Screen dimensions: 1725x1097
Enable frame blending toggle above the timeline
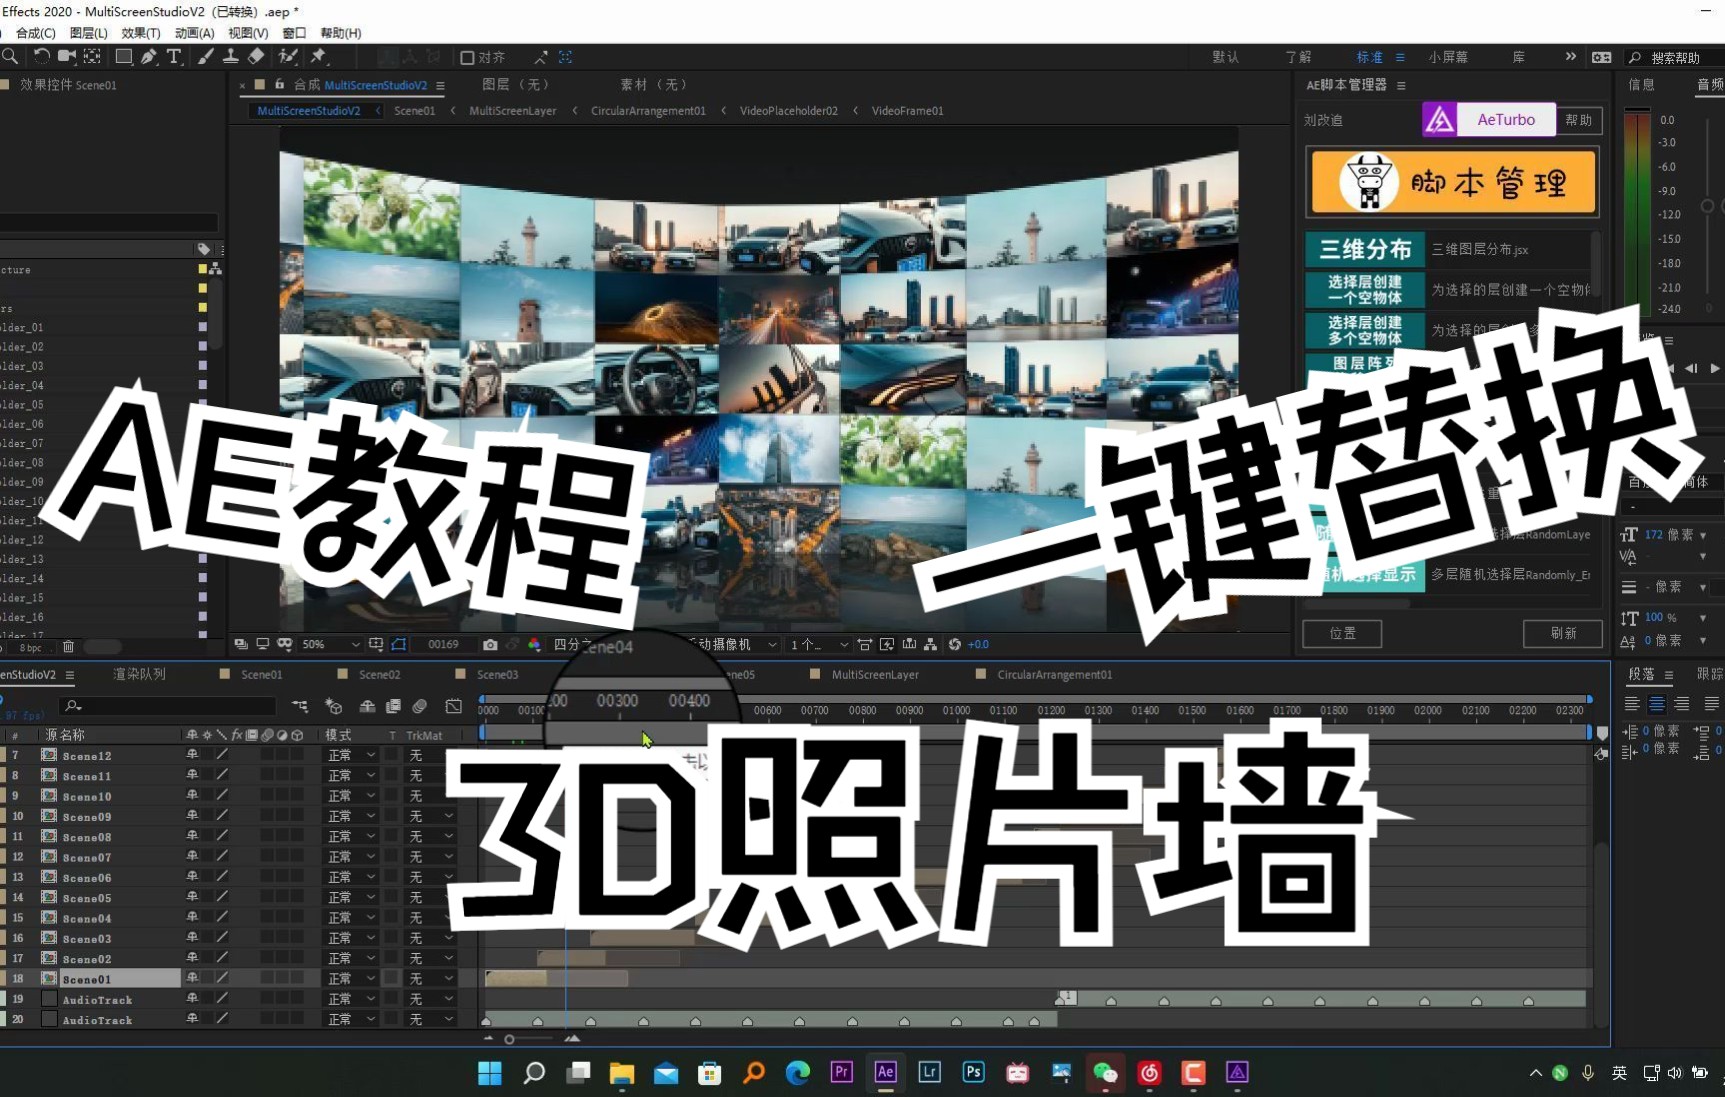(392, 707)
